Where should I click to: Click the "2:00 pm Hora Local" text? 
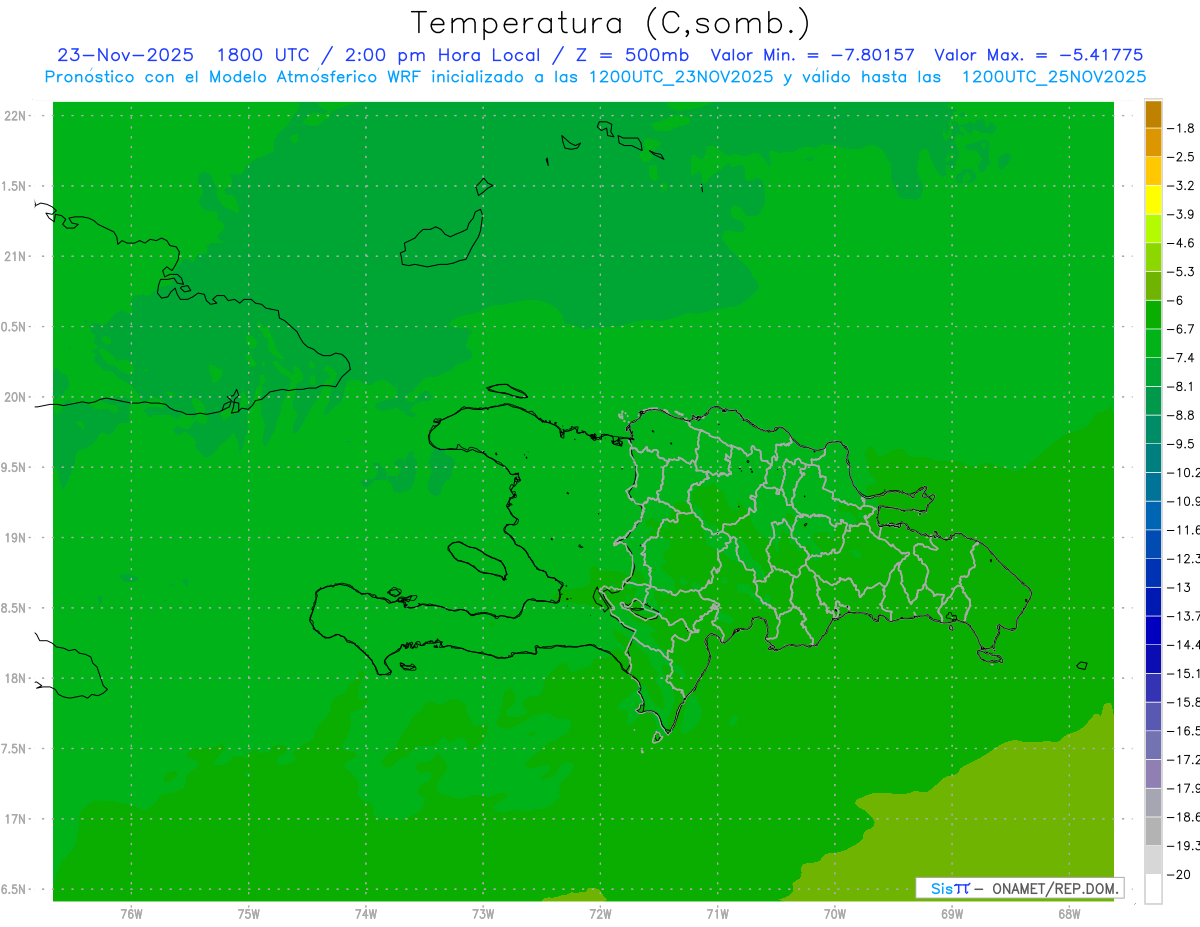click(443, 55)
